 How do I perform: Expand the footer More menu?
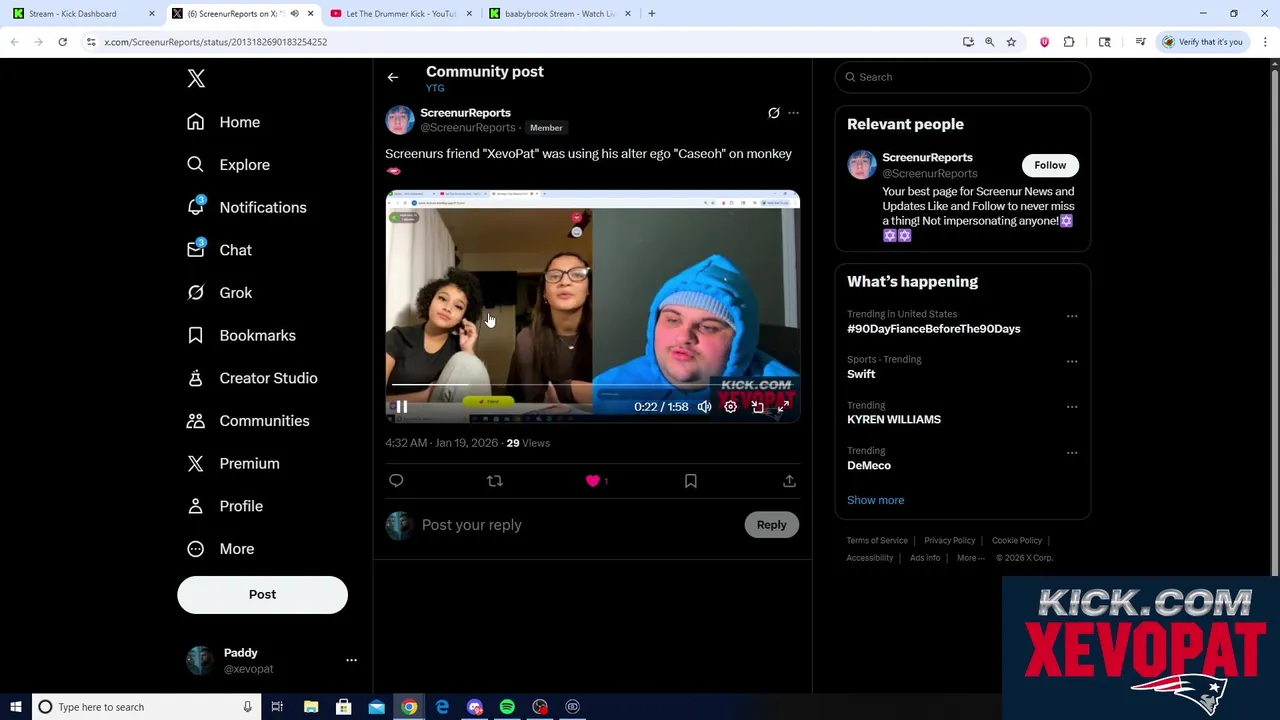click(970, 558)
